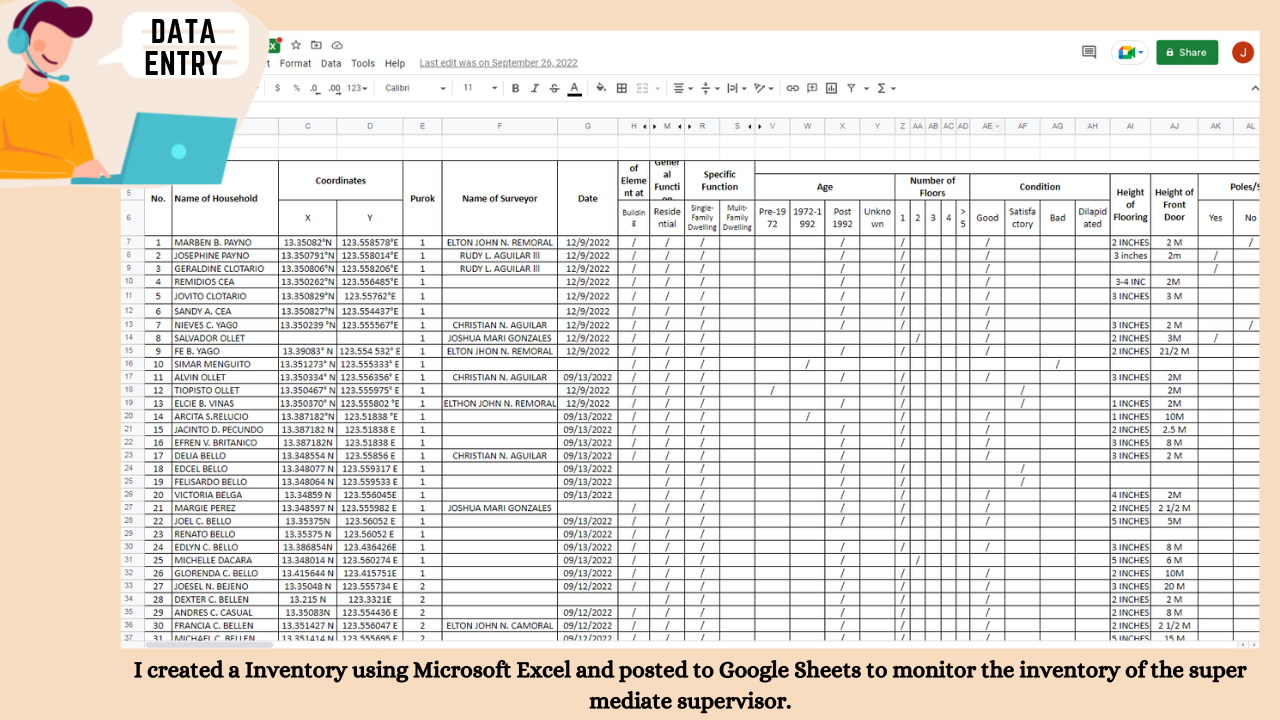Insert a comment from toolbar
The height and width of the screenshot is (720, 1280).
pos(812,88)
